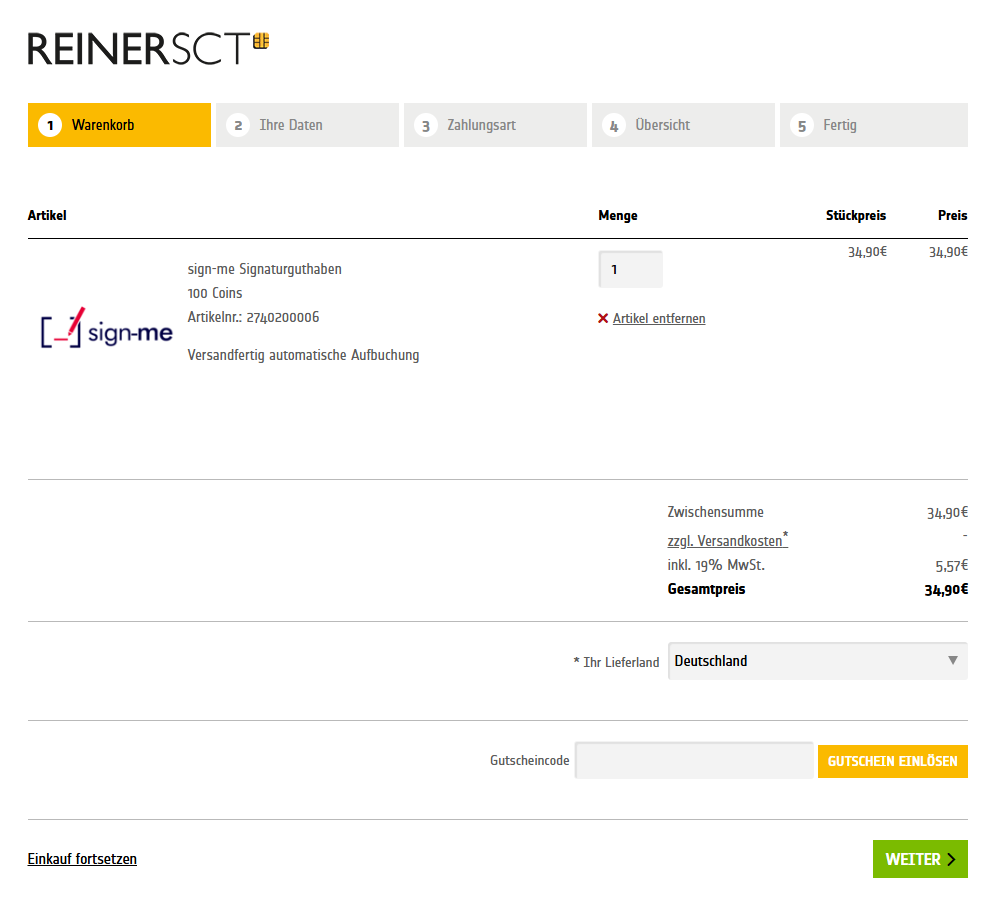Image resolution: width=1003 pixels, height=904 pixels.
Task: Click the gold chip icon in logo
Action: pos(261,41)
